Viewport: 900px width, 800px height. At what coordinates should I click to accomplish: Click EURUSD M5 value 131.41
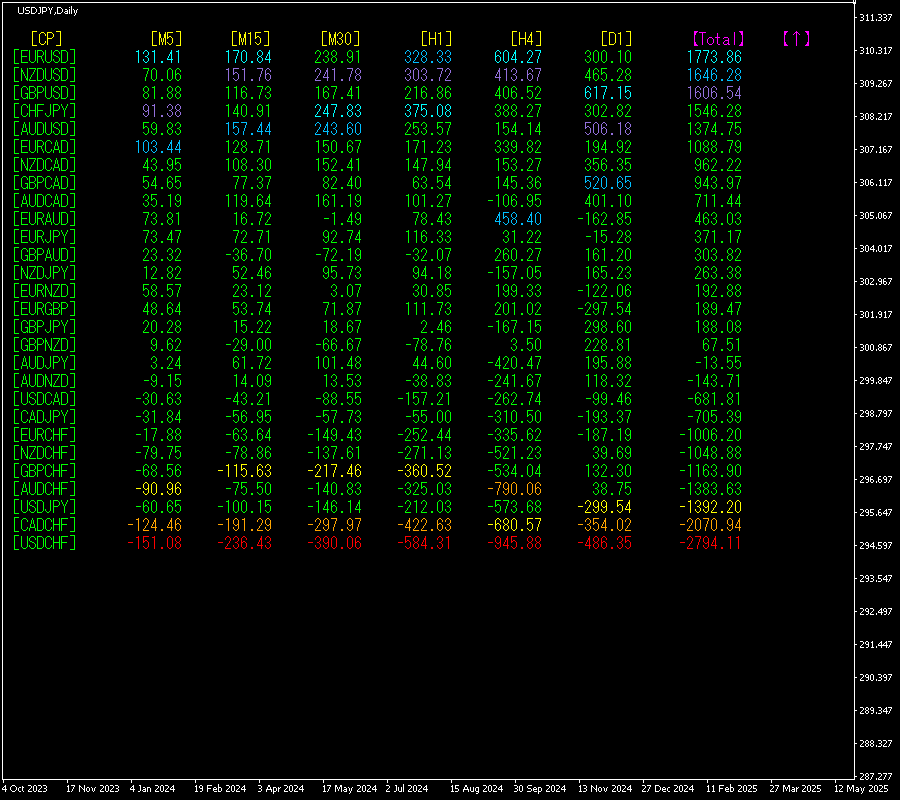[x=158, y=57]
